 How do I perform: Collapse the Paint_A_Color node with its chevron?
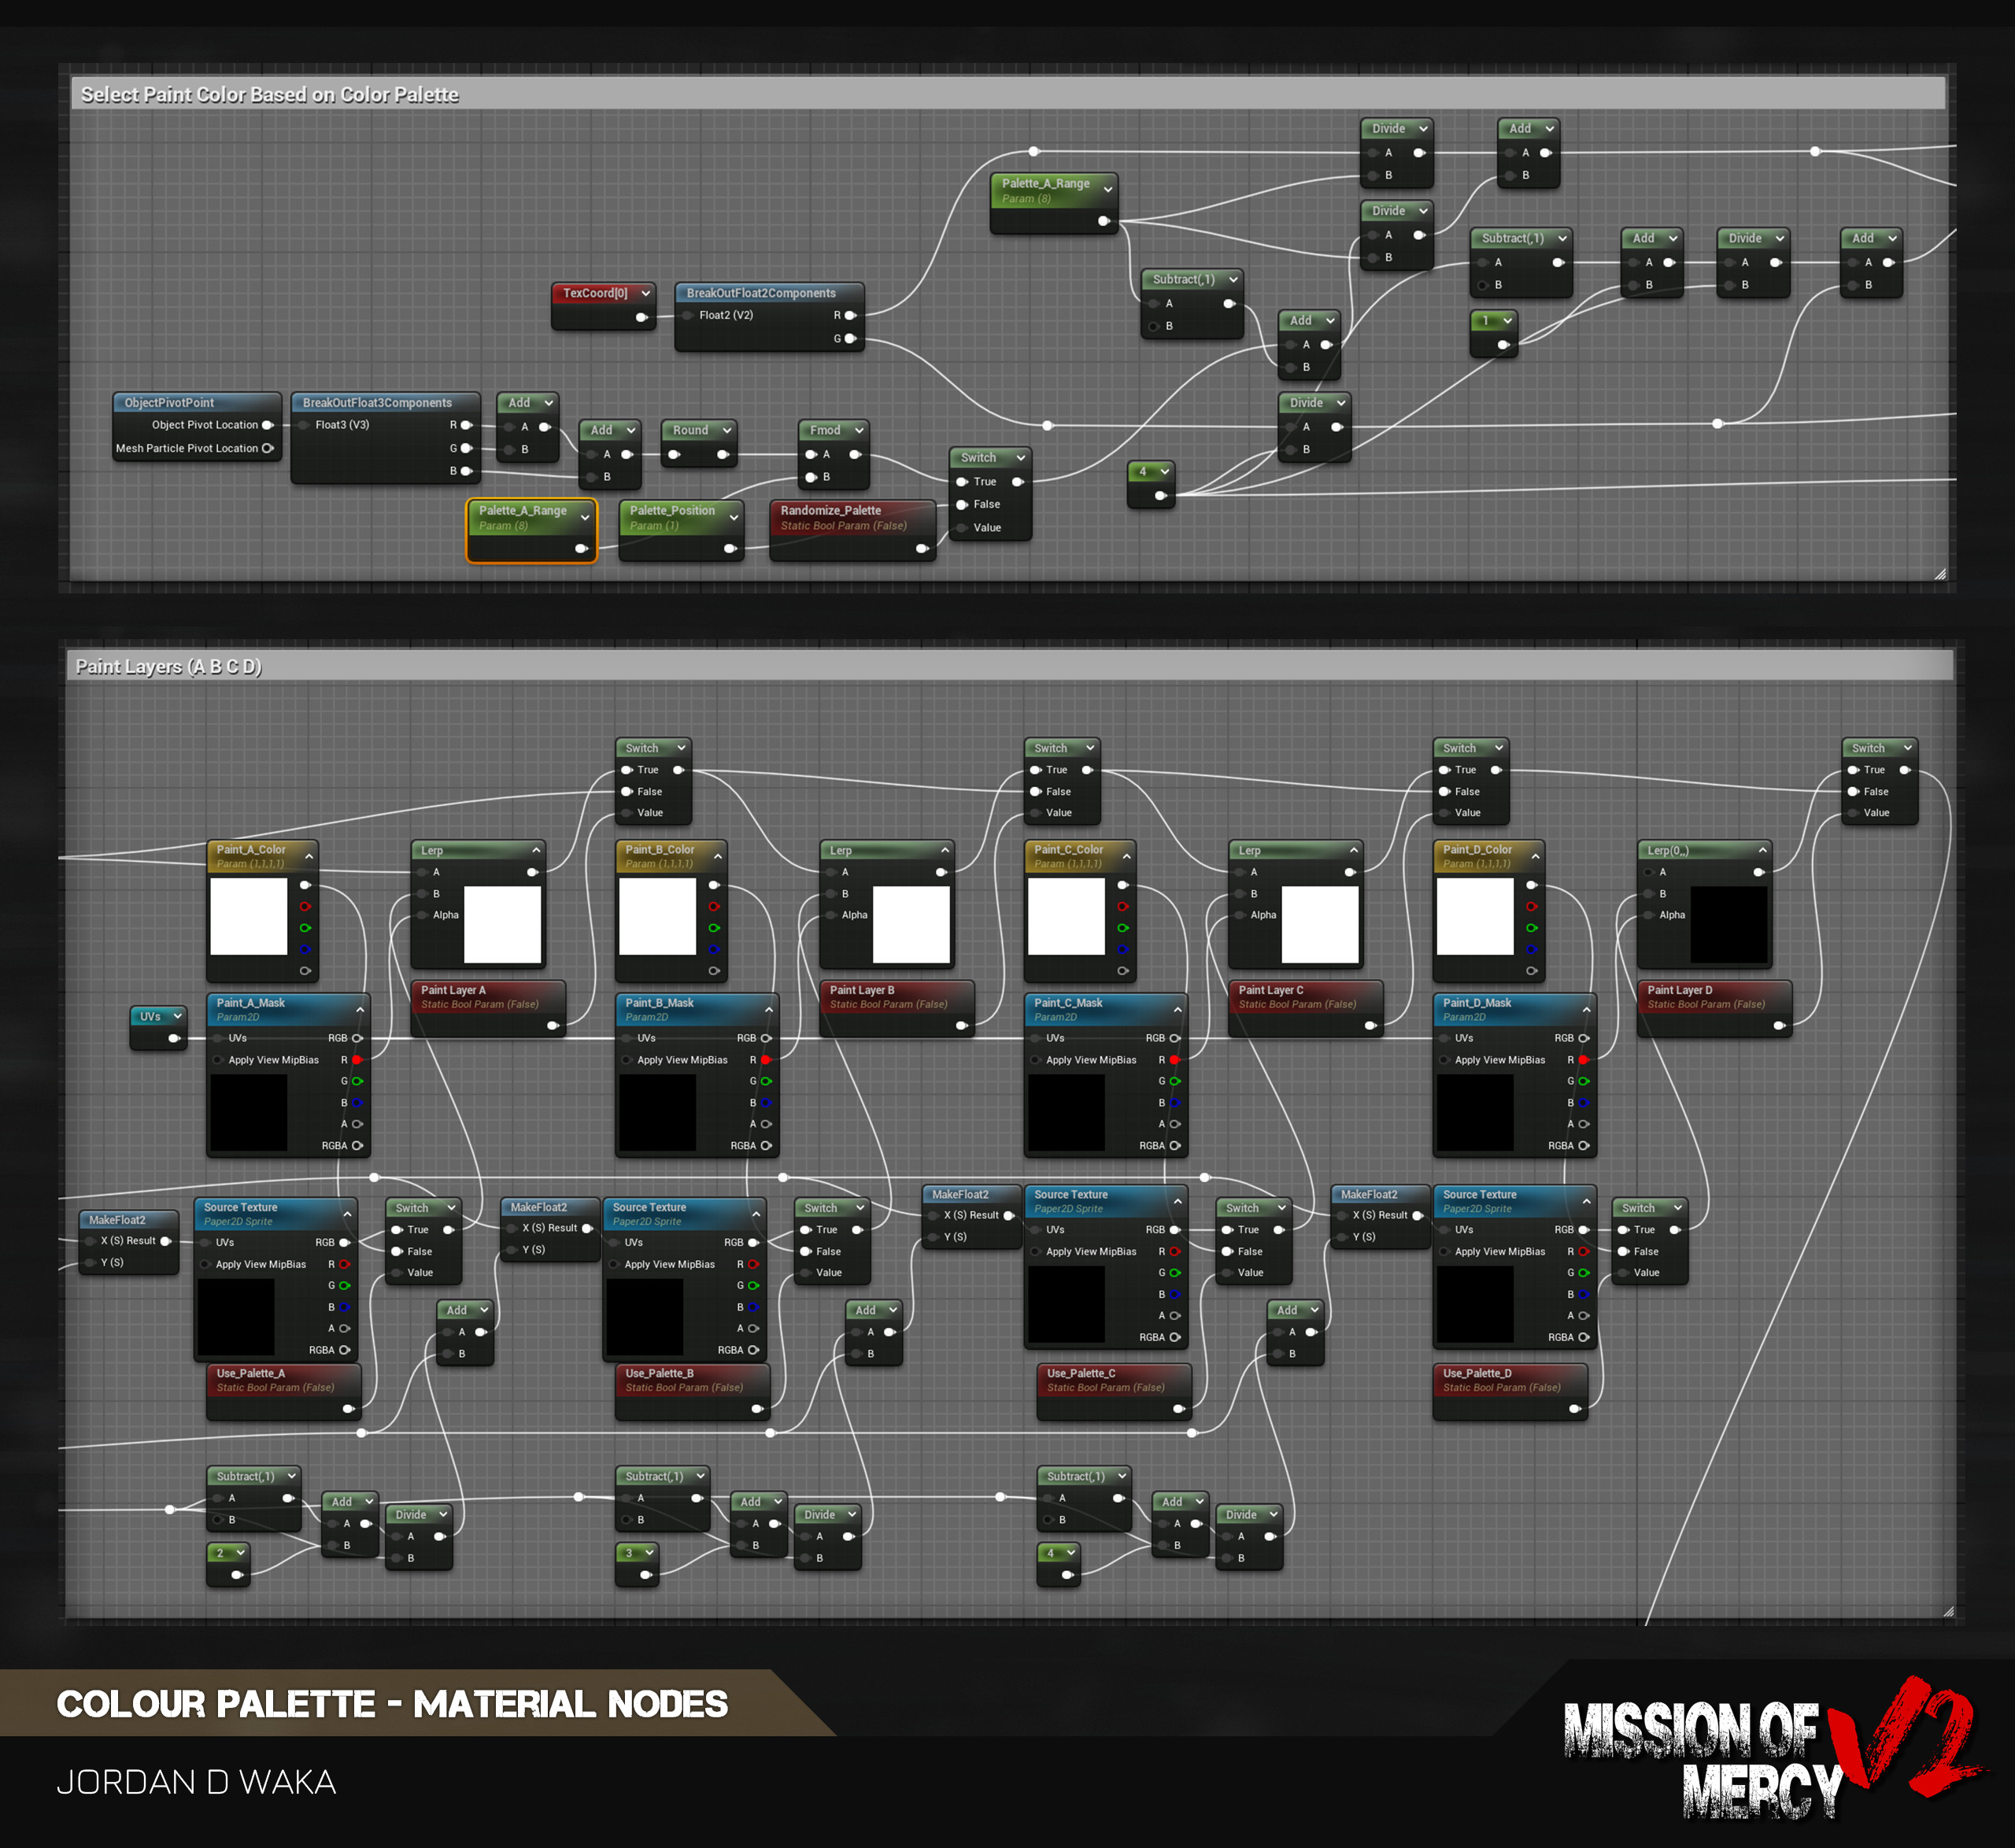coord(309,856)
